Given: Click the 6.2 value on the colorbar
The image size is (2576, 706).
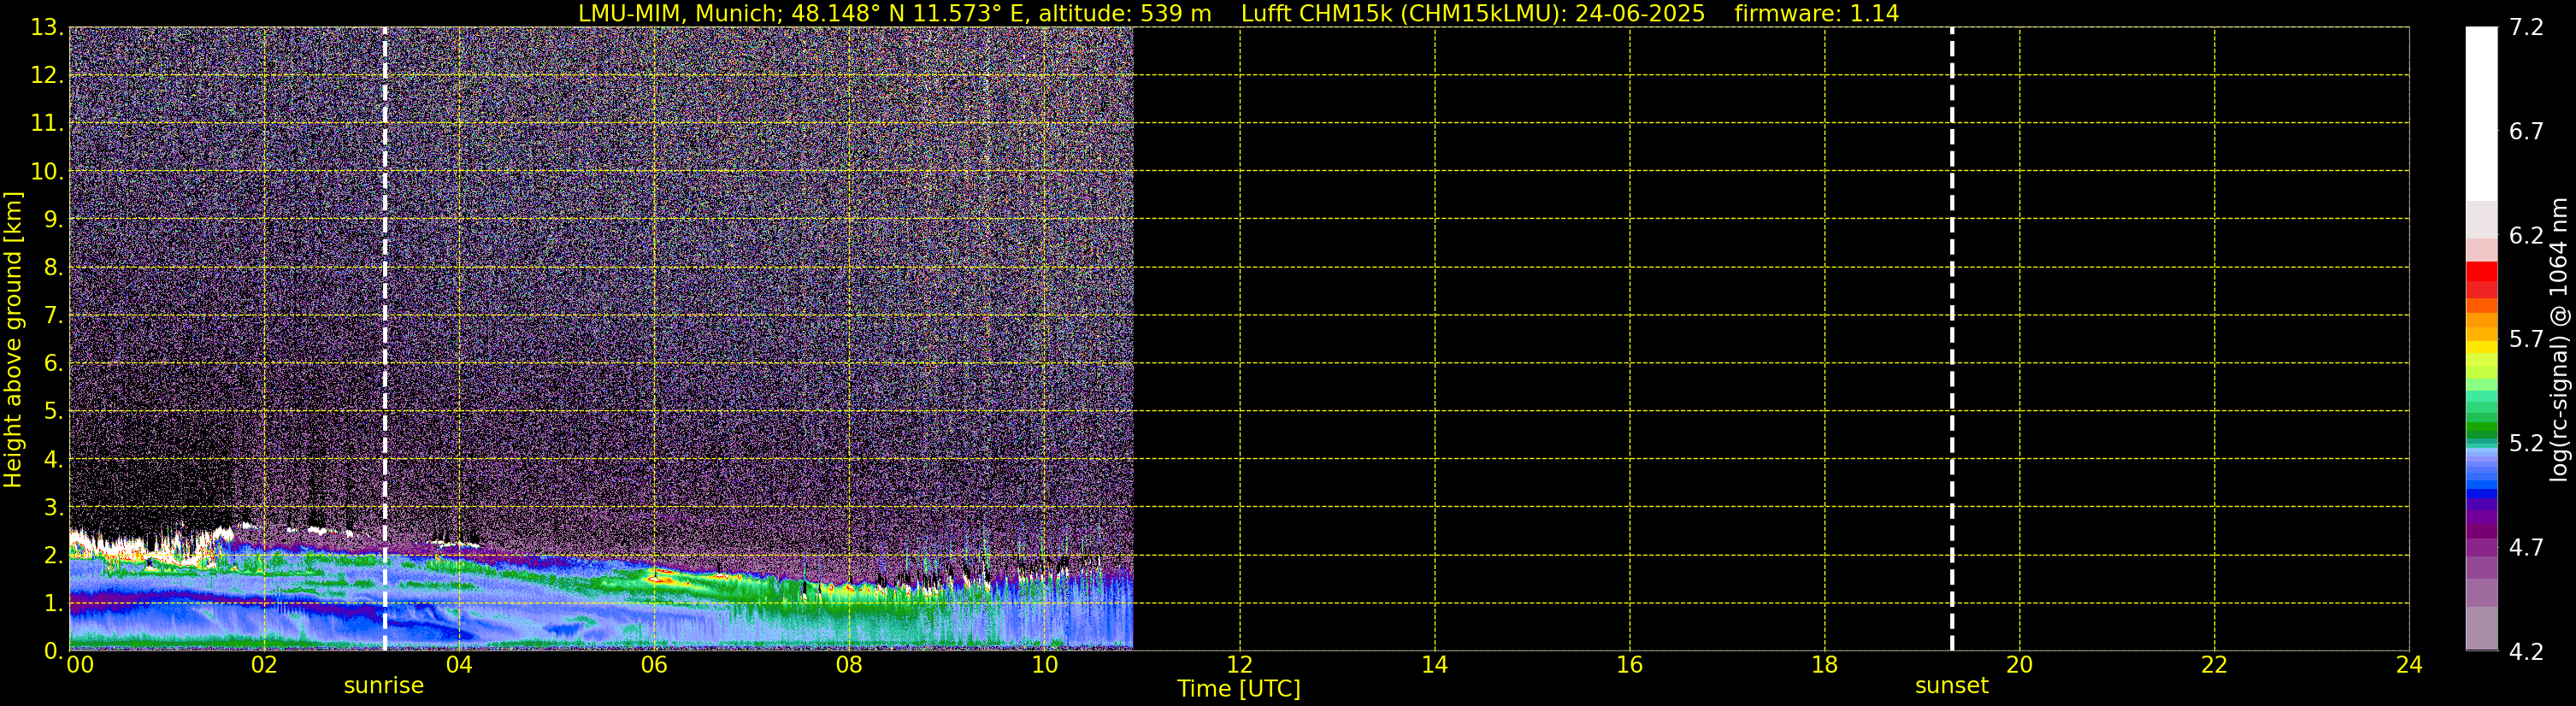Looking at the screenshot, I should tap(2526, 235).
